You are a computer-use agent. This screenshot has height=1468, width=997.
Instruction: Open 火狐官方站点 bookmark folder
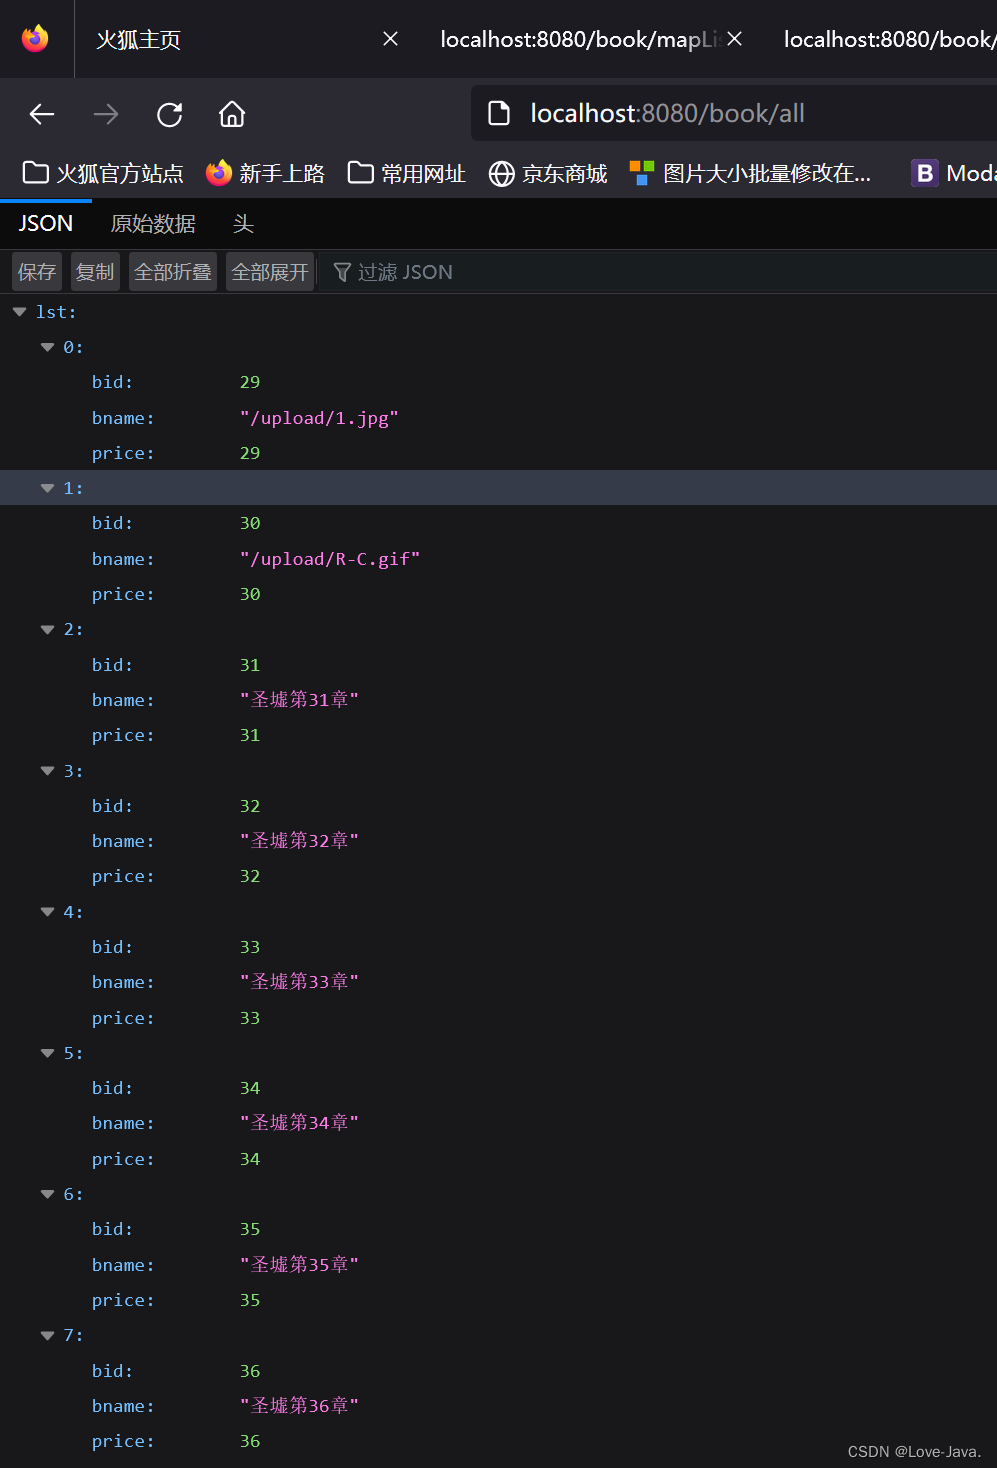coord(103,174)
